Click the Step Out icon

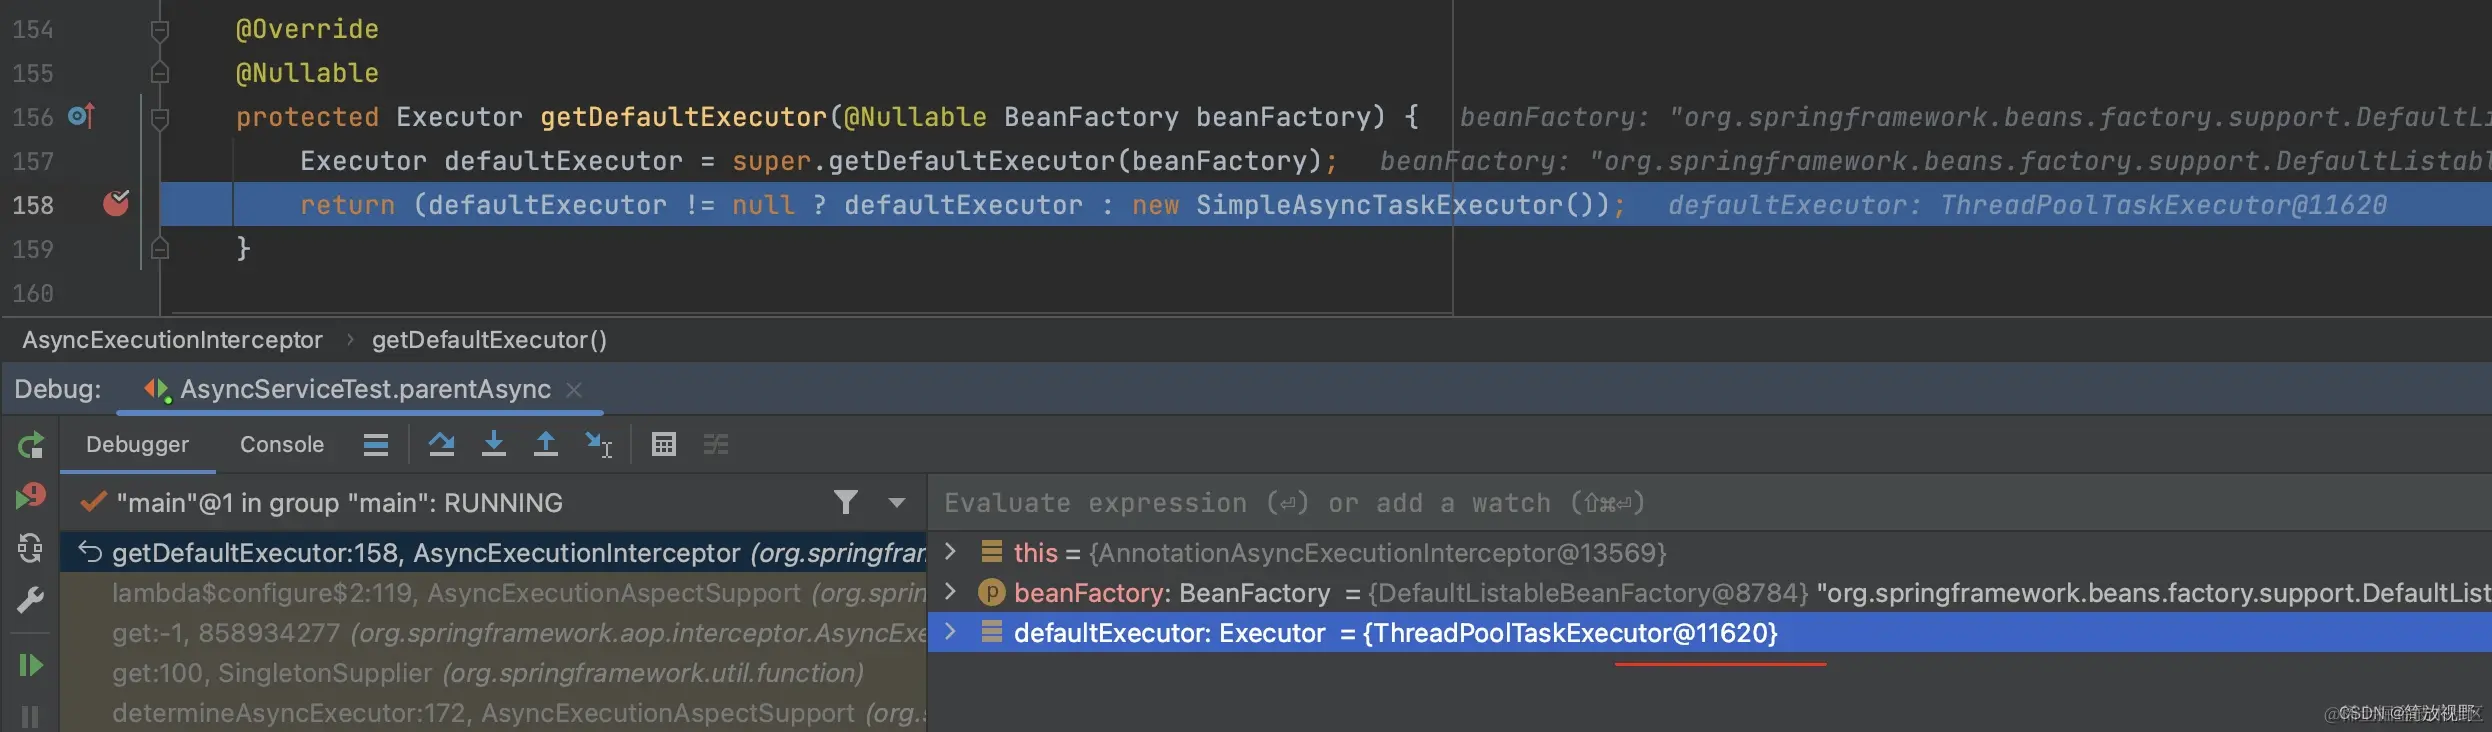coord(546,445)
